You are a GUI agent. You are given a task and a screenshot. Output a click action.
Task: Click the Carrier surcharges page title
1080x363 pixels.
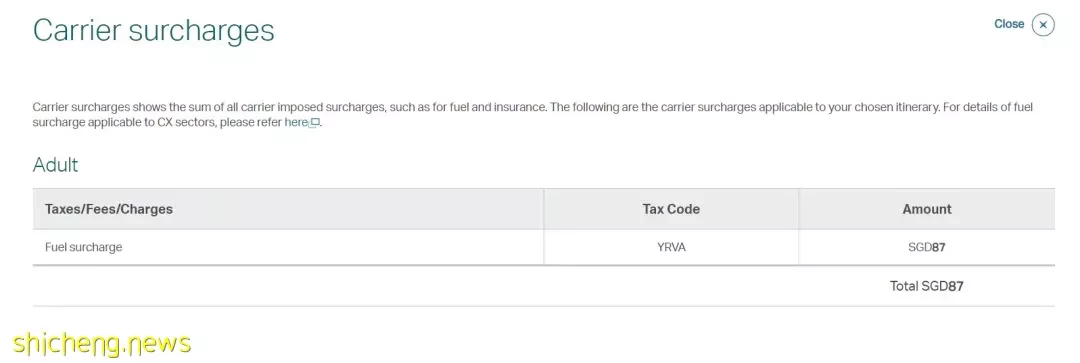coord(154,31)
